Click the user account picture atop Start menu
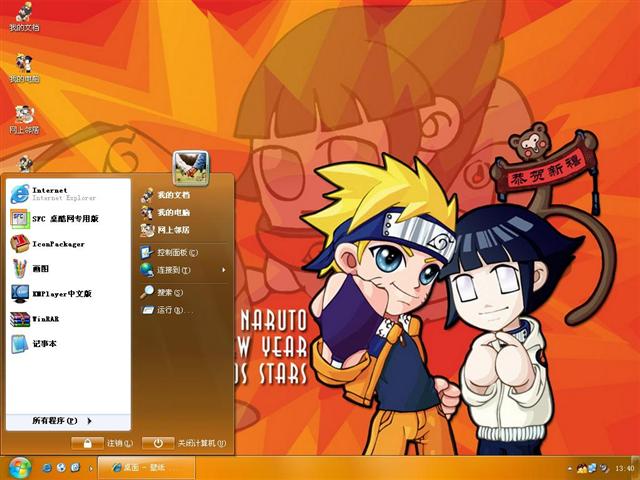 [x=191, y=168]
